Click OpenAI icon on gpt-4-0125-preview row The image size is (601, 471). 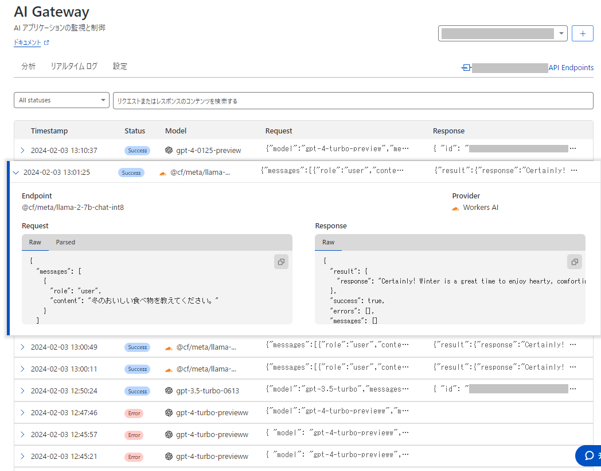pos(169,150)
